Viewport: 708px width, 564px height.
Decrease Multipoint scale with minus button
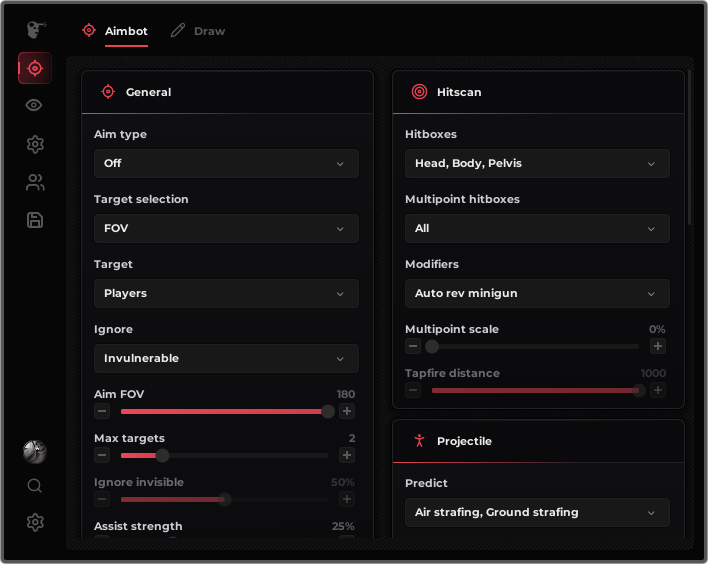point(413,346)
